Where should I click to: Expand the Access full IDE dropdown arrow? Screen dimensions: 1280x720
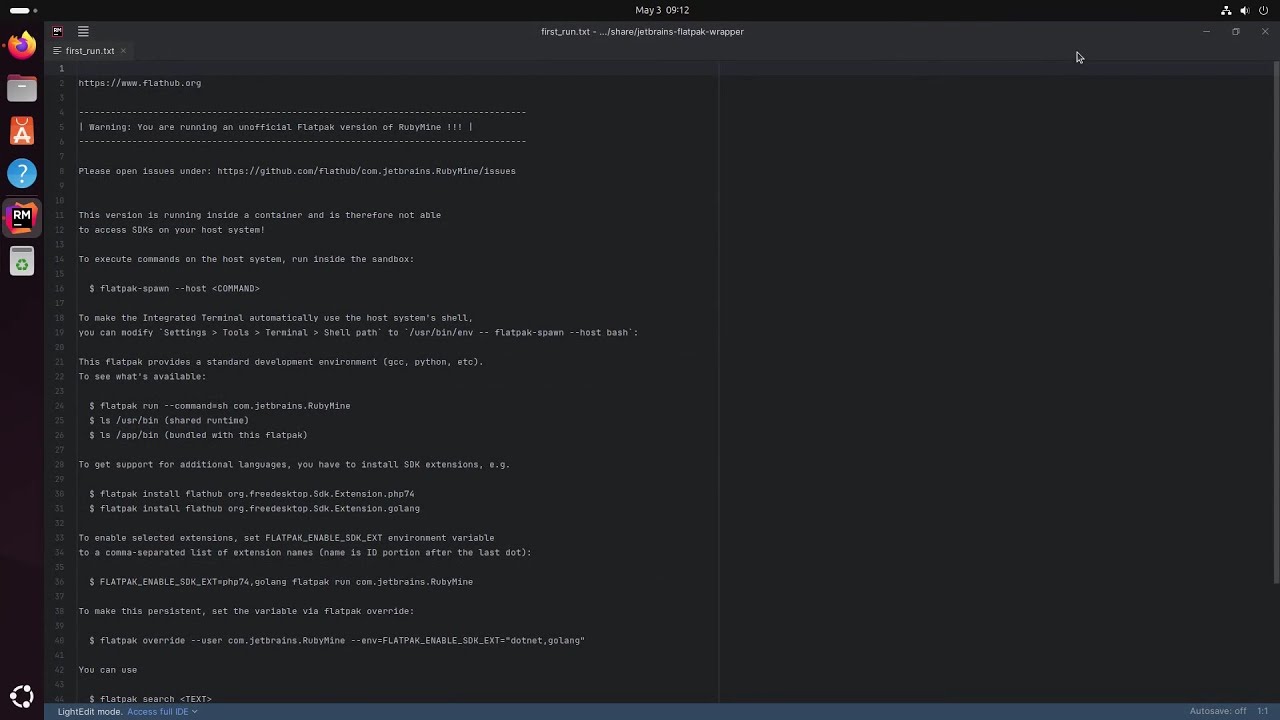point(195,712)
